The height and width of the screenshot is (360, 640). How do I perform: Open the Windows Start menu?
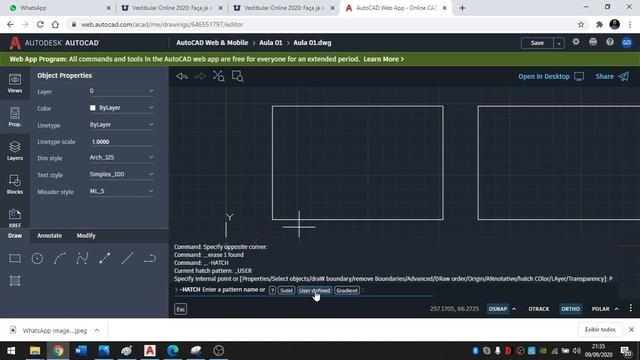[11, 351]
